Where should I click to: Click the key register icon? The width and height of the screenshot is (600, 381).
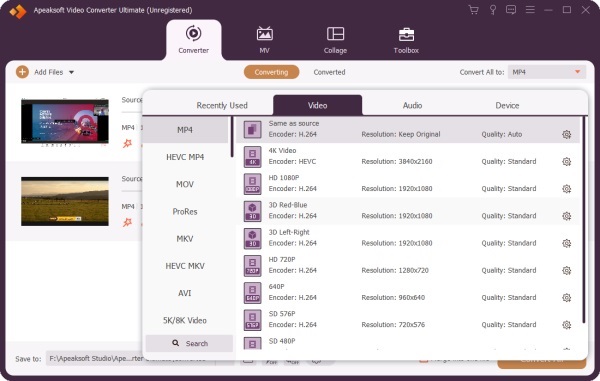[493, 10]
